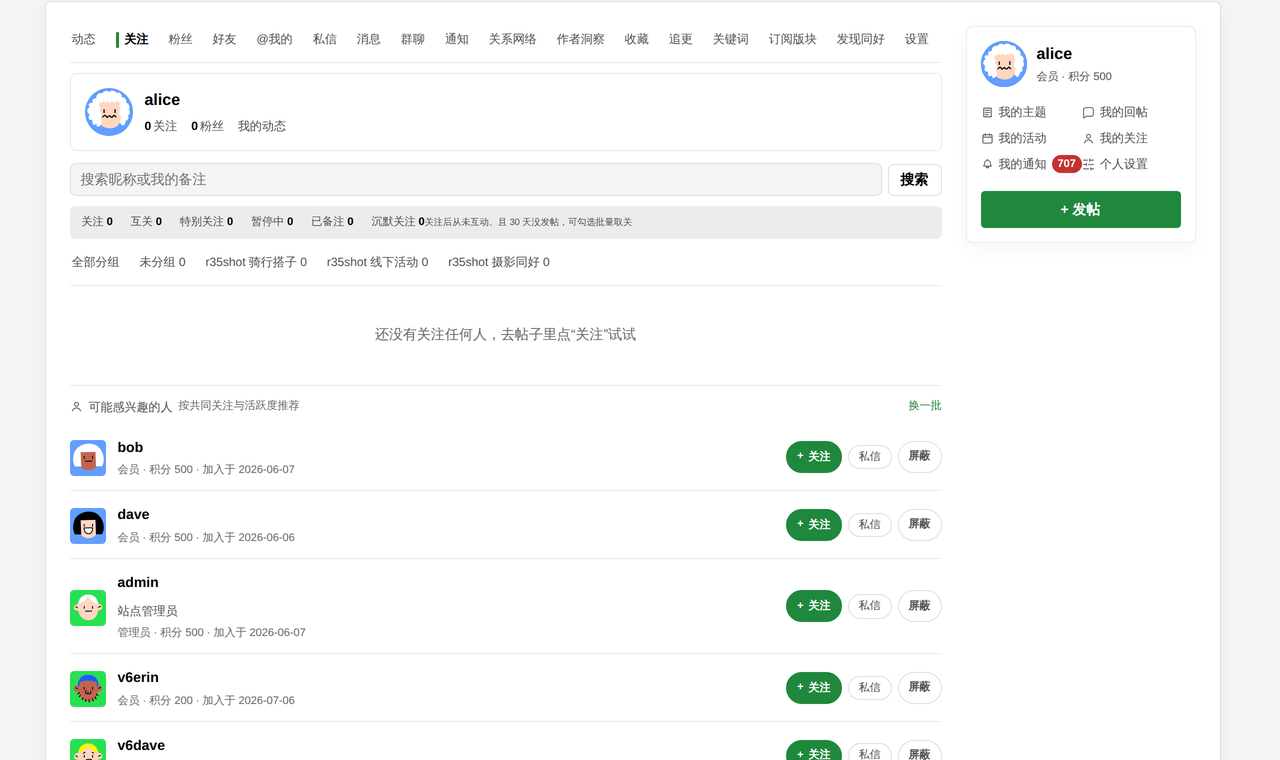Open the 设置 tab
This screenshot has width=1280, height=760.
click(x=916, y=39)
